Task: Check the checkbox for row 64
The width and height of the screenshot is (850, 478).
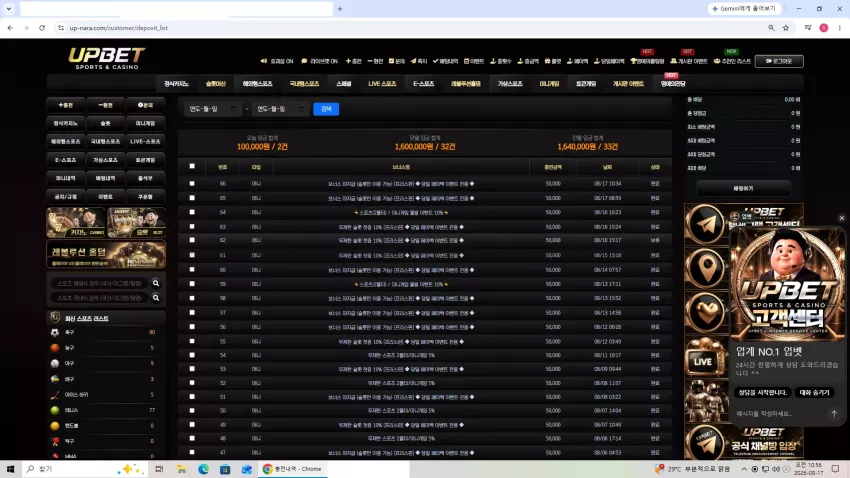Action: tap(192, 212)
